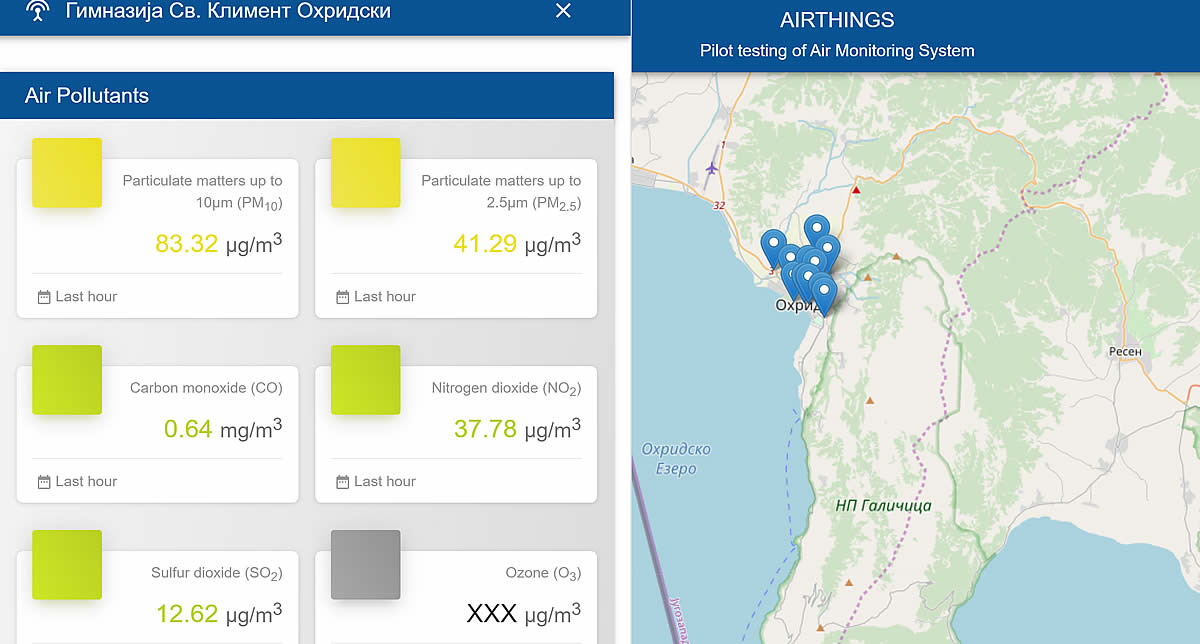Click 'Last hour' on the Nitrogen dioxide card
1200x644 pixels.
click(385, 482)
